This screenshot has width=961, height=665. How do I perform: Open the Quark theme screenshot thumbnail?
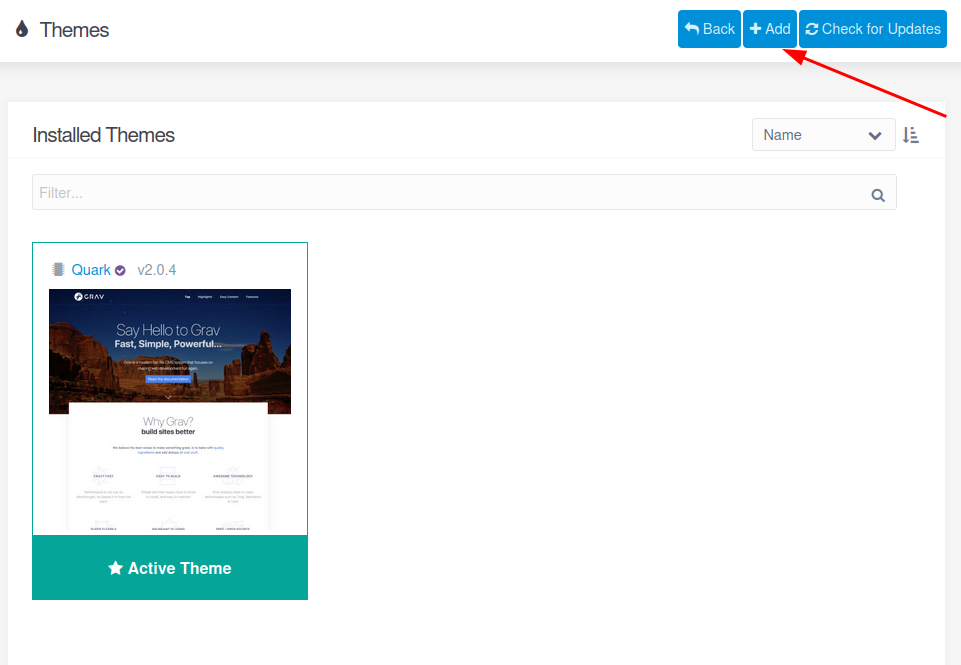point(170,410)
